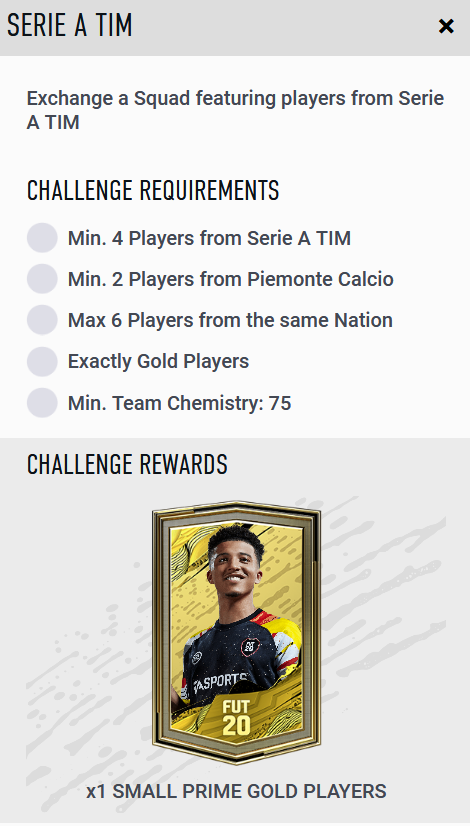Select the SERIE A TIM header title

[x=69, y=25]
